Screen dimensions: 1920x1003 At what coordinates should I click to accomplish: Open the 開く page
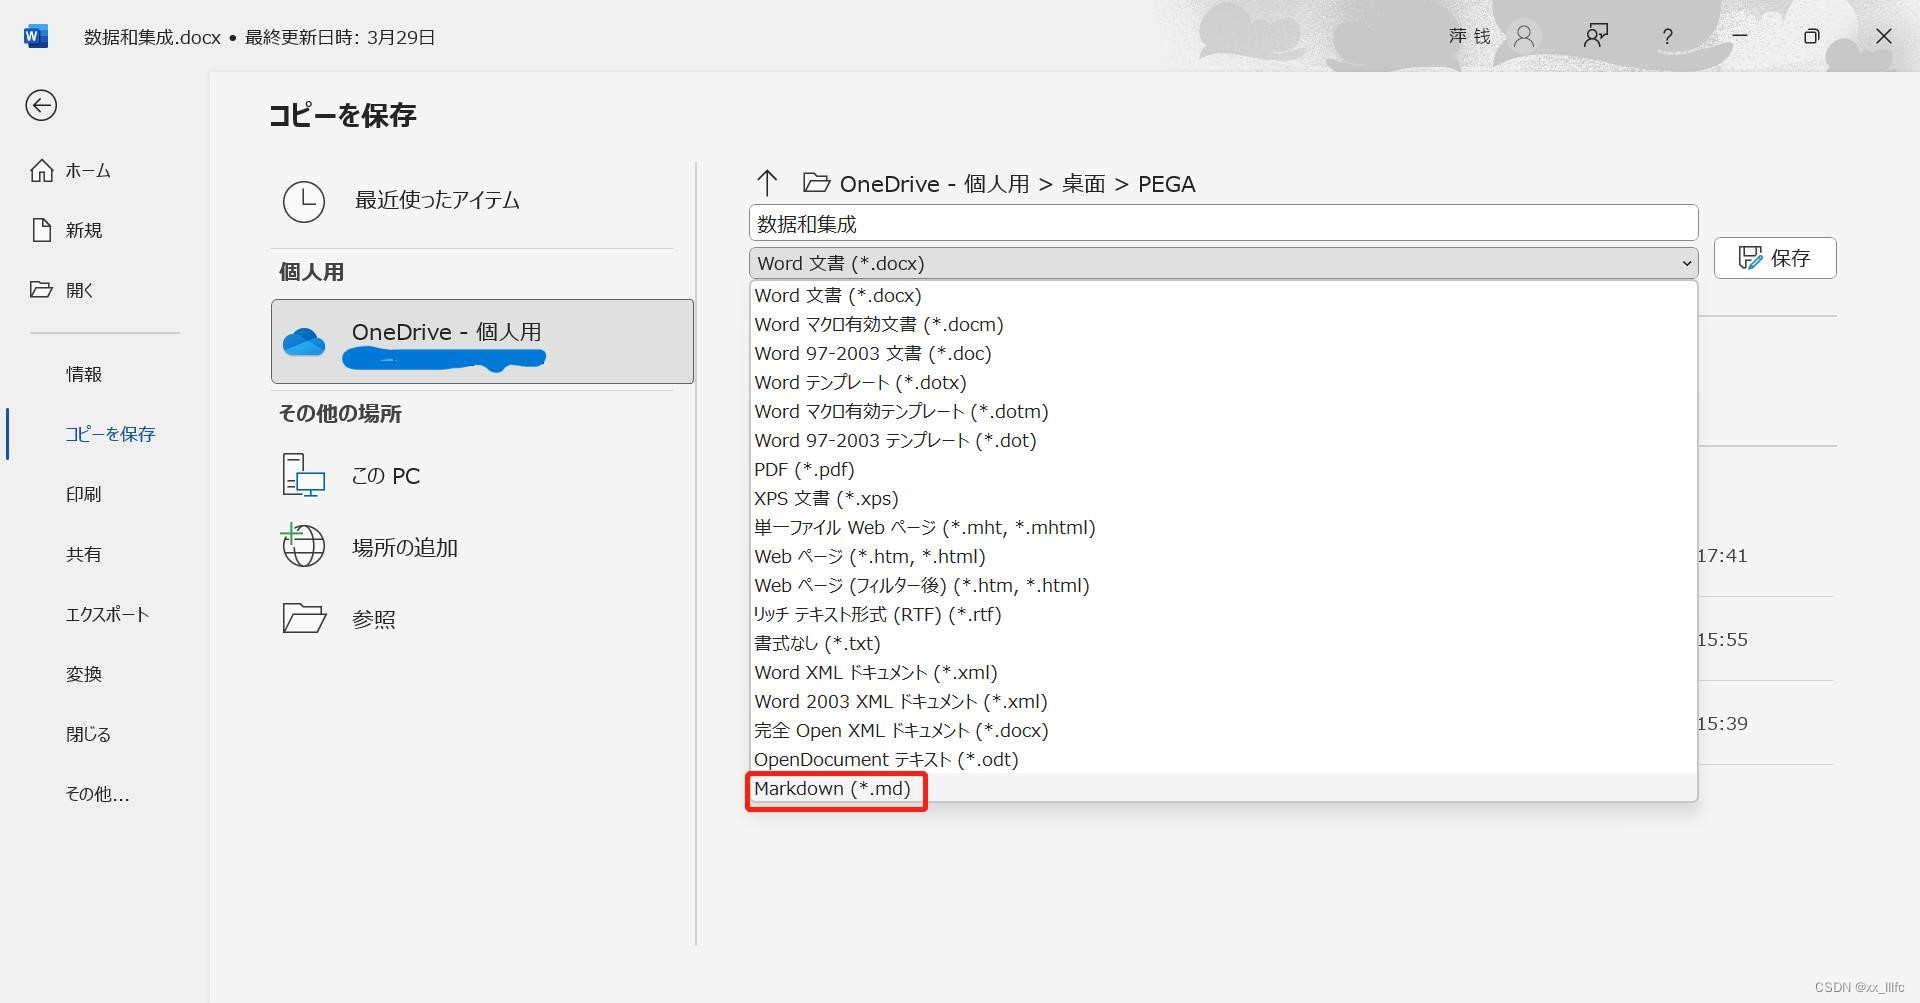62,290
